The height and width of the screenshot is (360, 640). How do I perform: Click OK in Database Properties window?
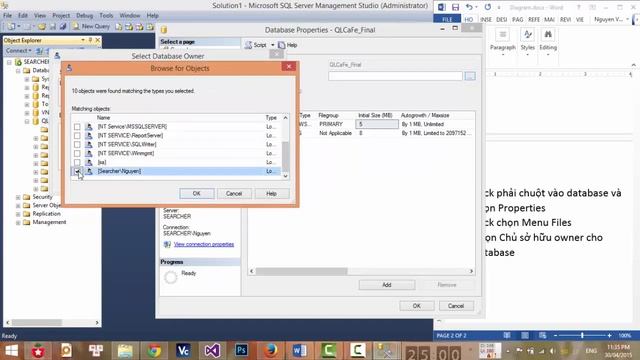pos(416,306)
